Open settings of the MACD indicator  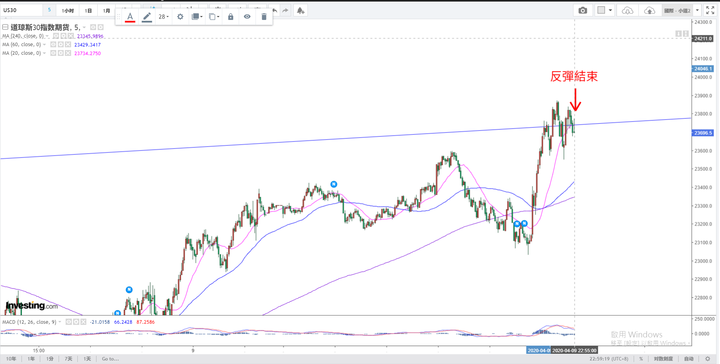tap(76, 322)
